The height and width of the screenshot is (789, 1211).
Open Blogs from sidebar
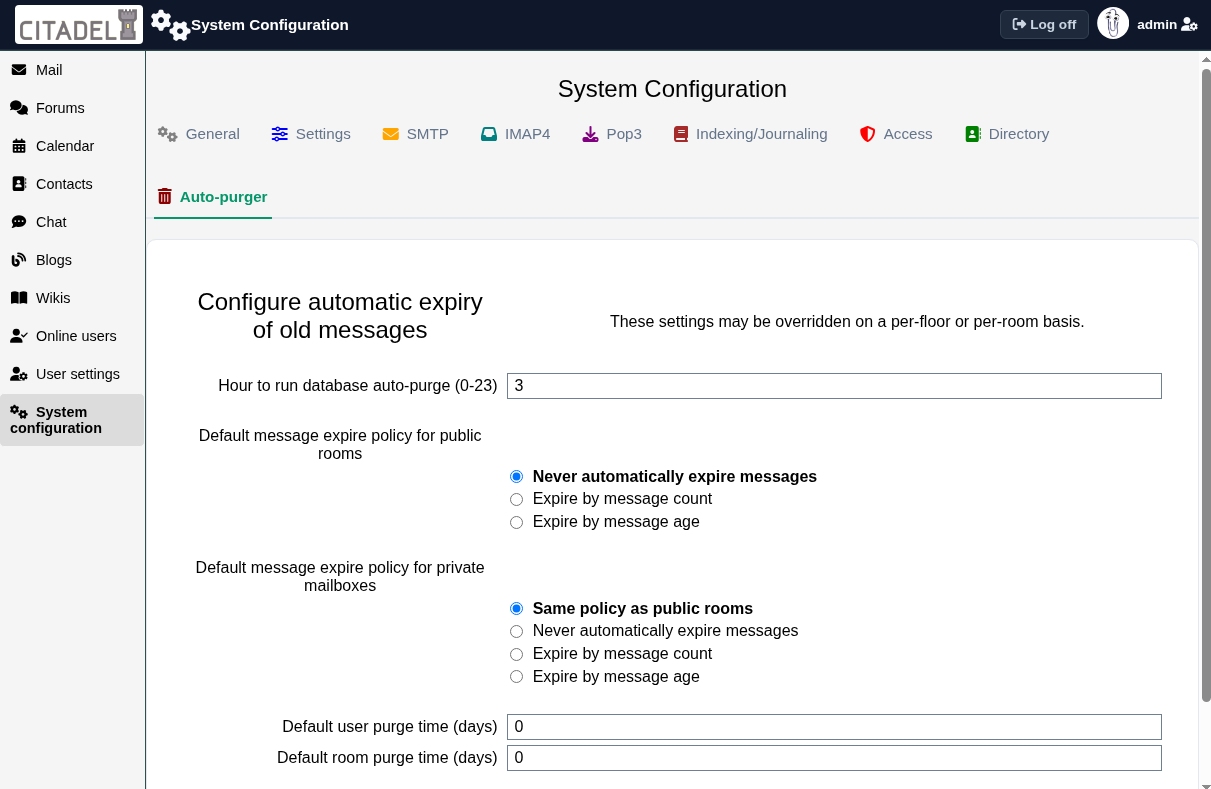(72, 260)
